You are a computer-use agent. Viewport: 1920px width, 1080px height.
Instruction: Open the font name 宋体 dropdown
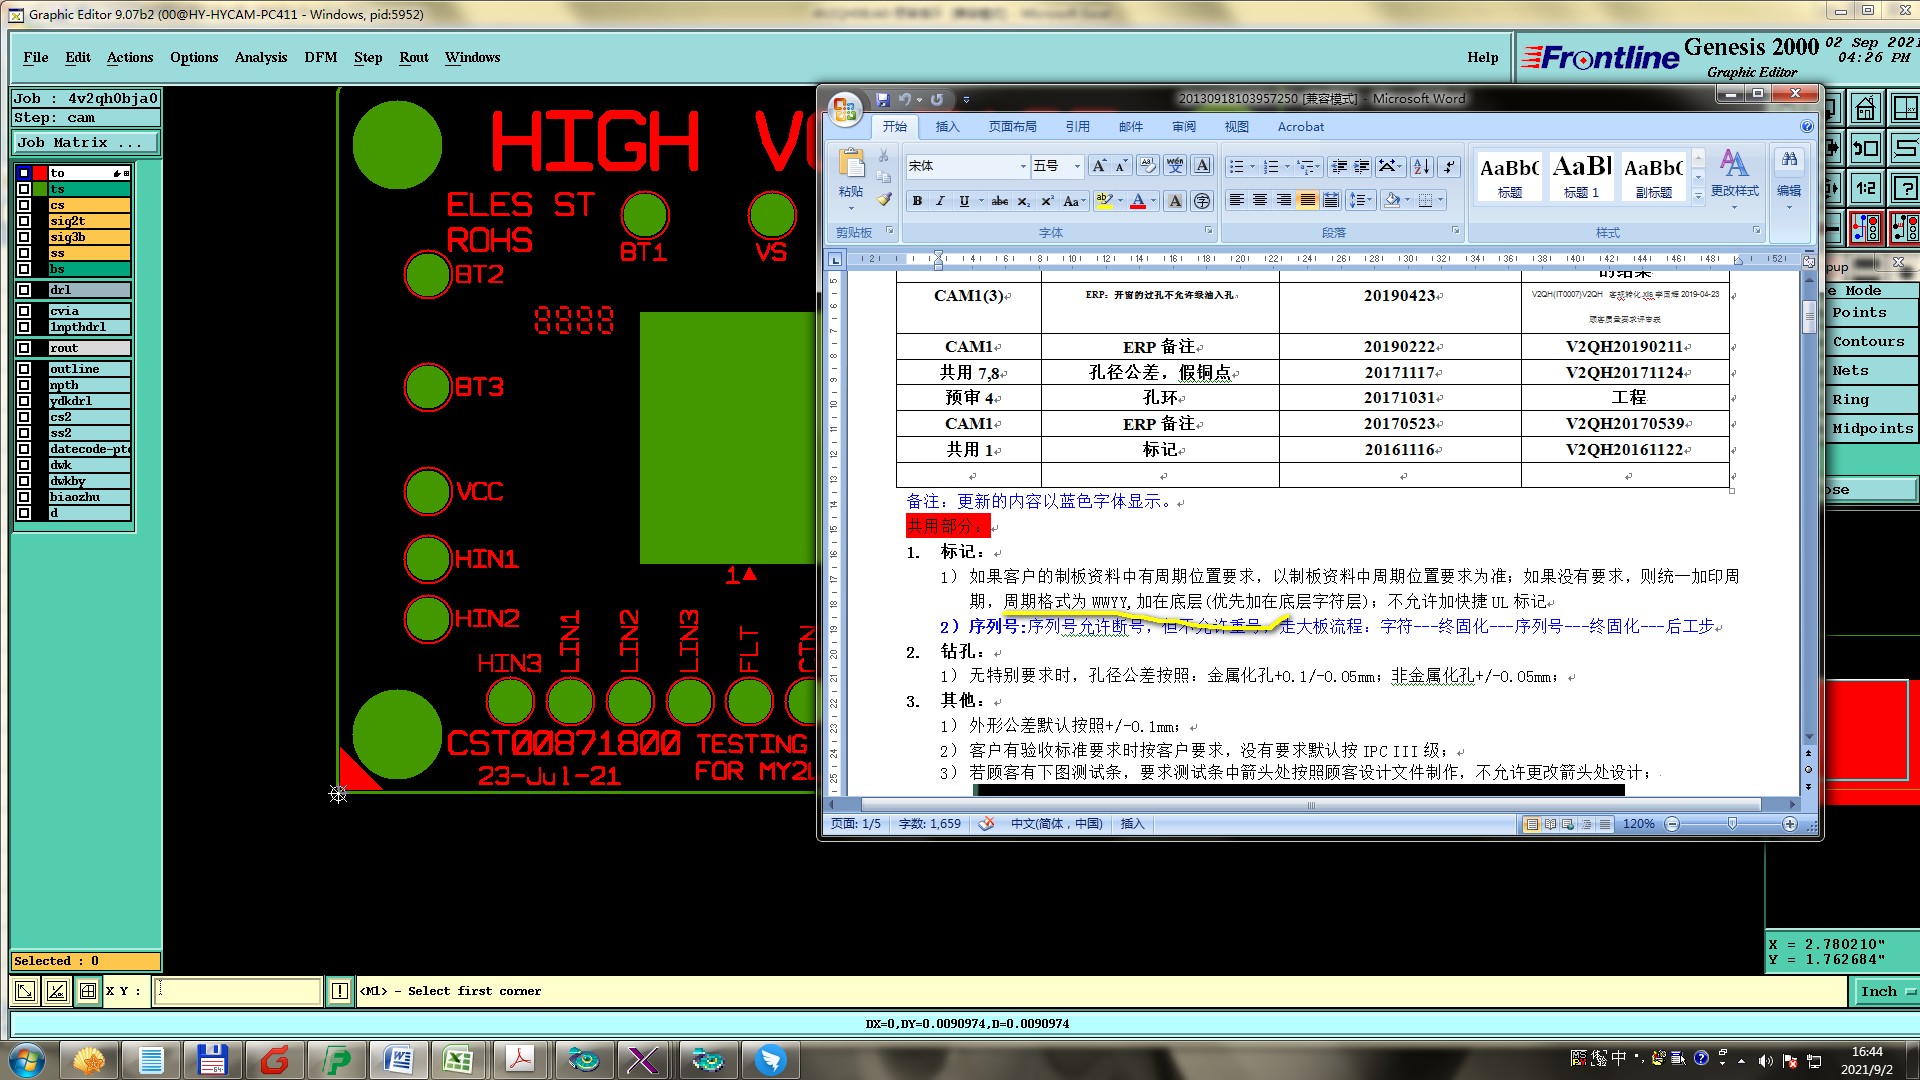point(1023,167)
